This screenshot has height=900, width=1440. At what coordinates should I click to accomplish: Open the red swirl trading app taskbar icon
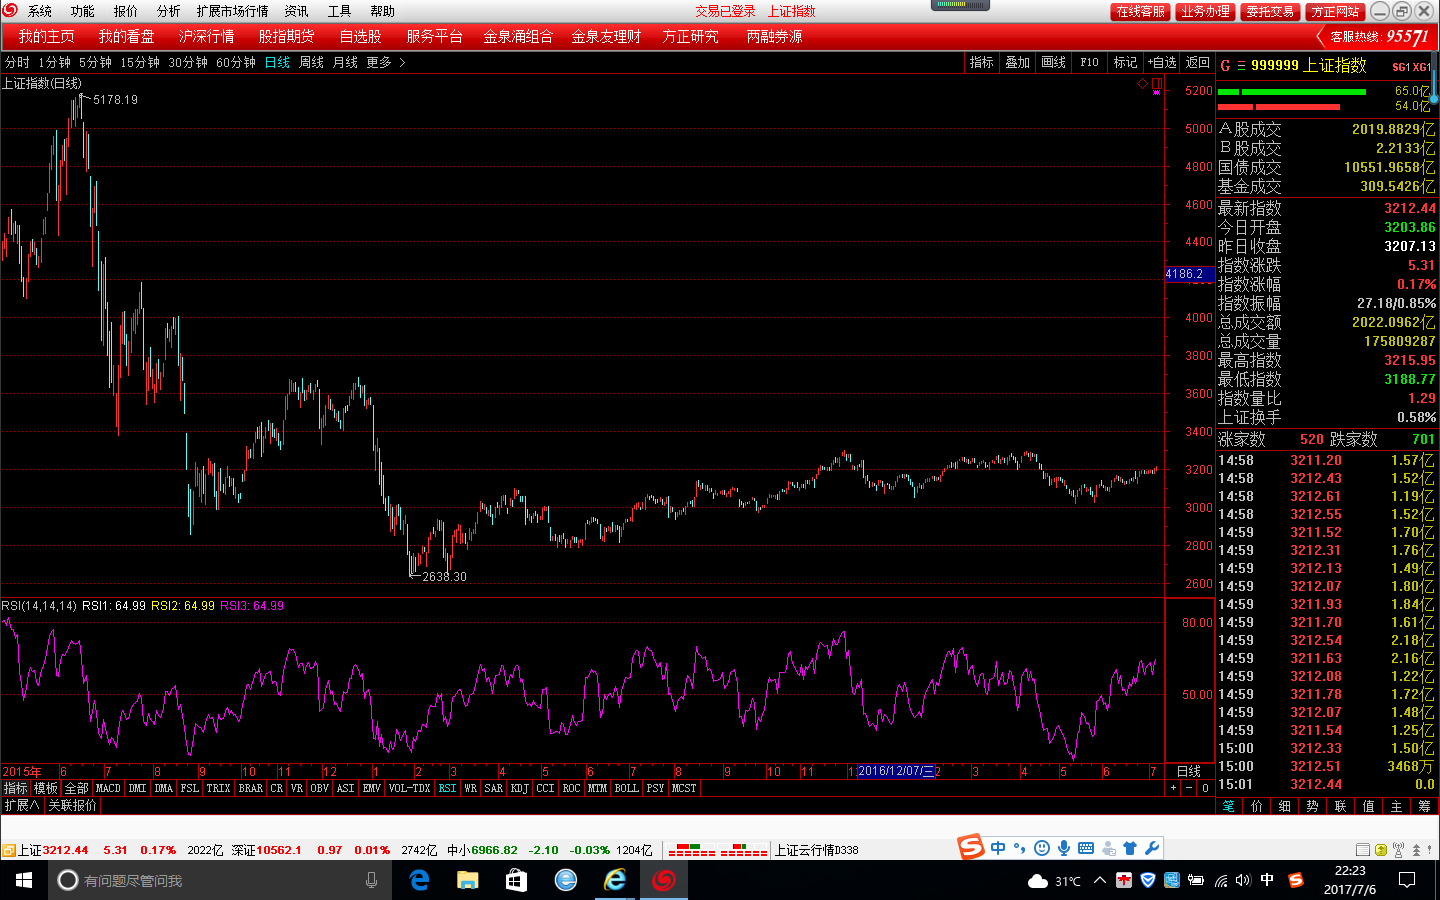[663, 880]
